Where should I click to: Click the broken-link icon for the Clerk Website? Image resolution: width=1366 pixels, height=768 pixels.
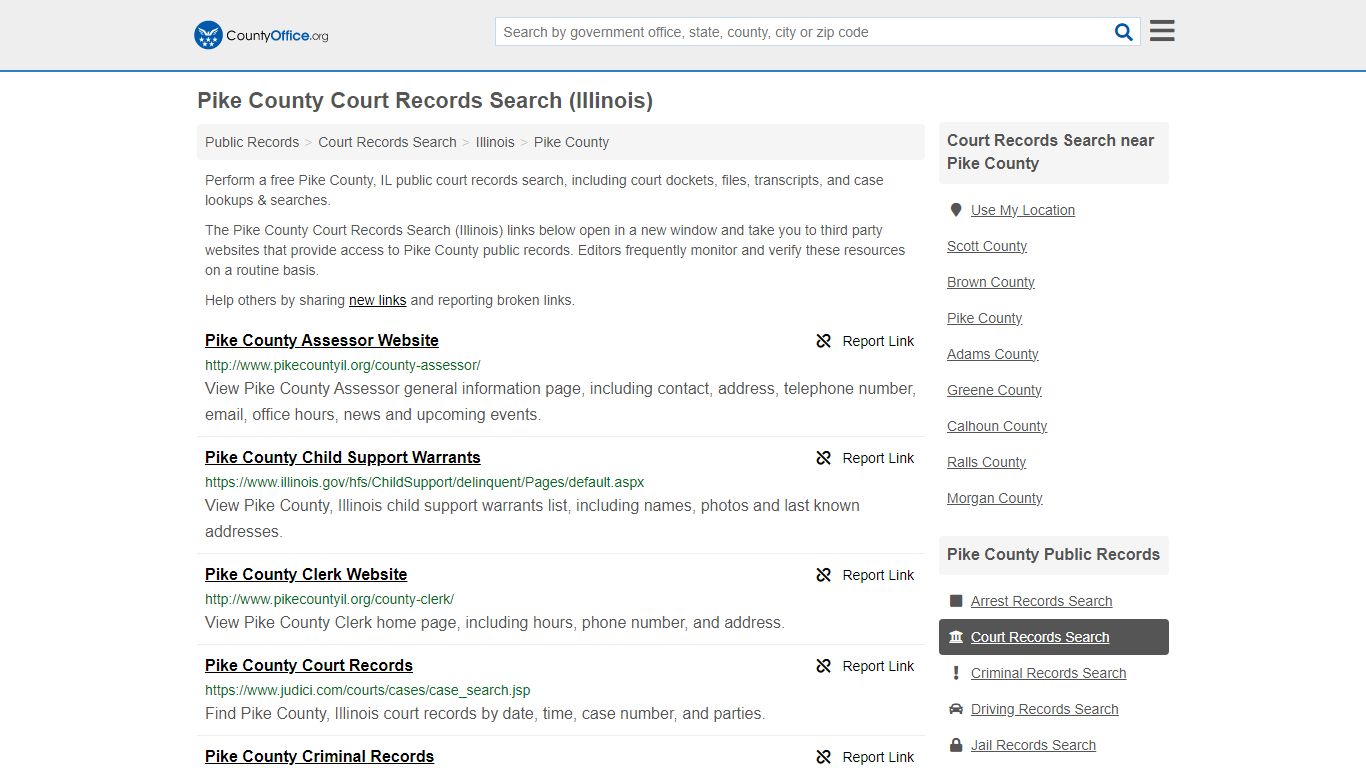click(x=824, y=575)
